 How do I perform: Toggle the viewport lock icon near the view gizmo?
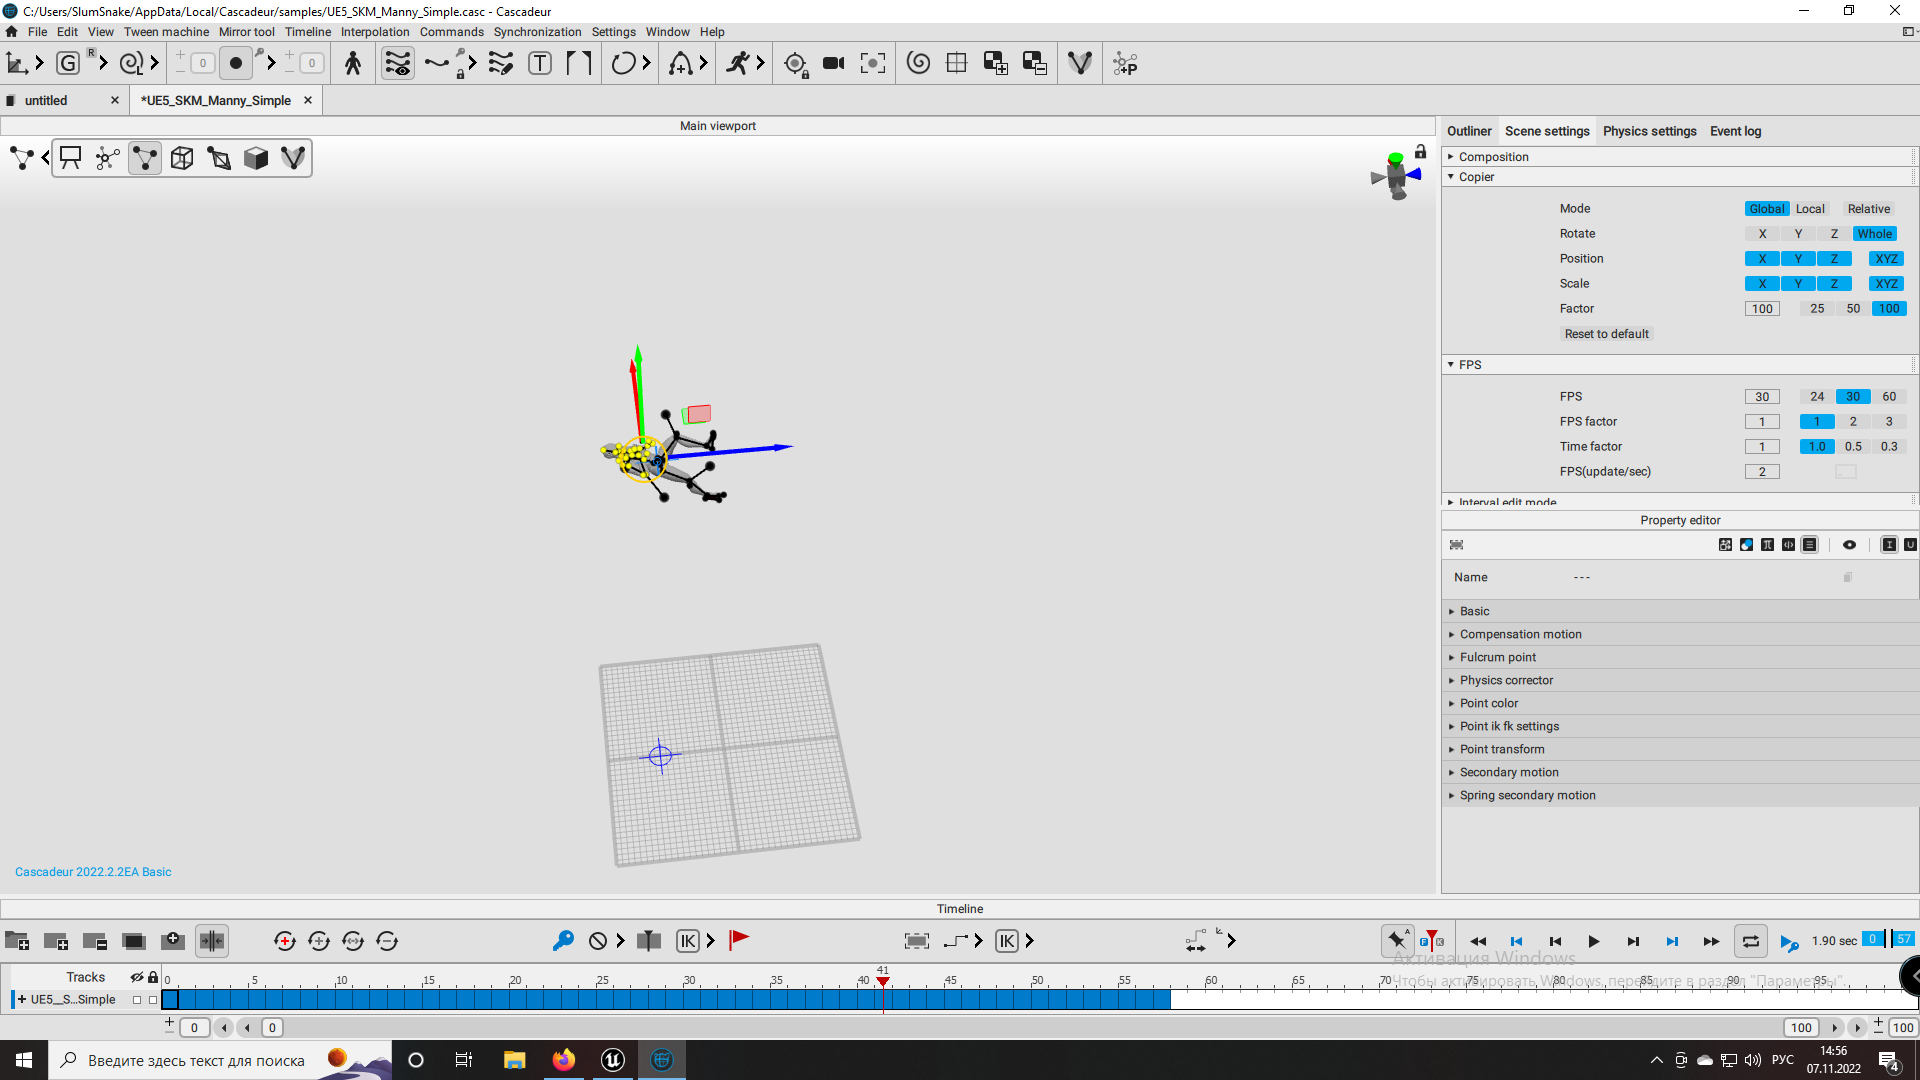1420,152
